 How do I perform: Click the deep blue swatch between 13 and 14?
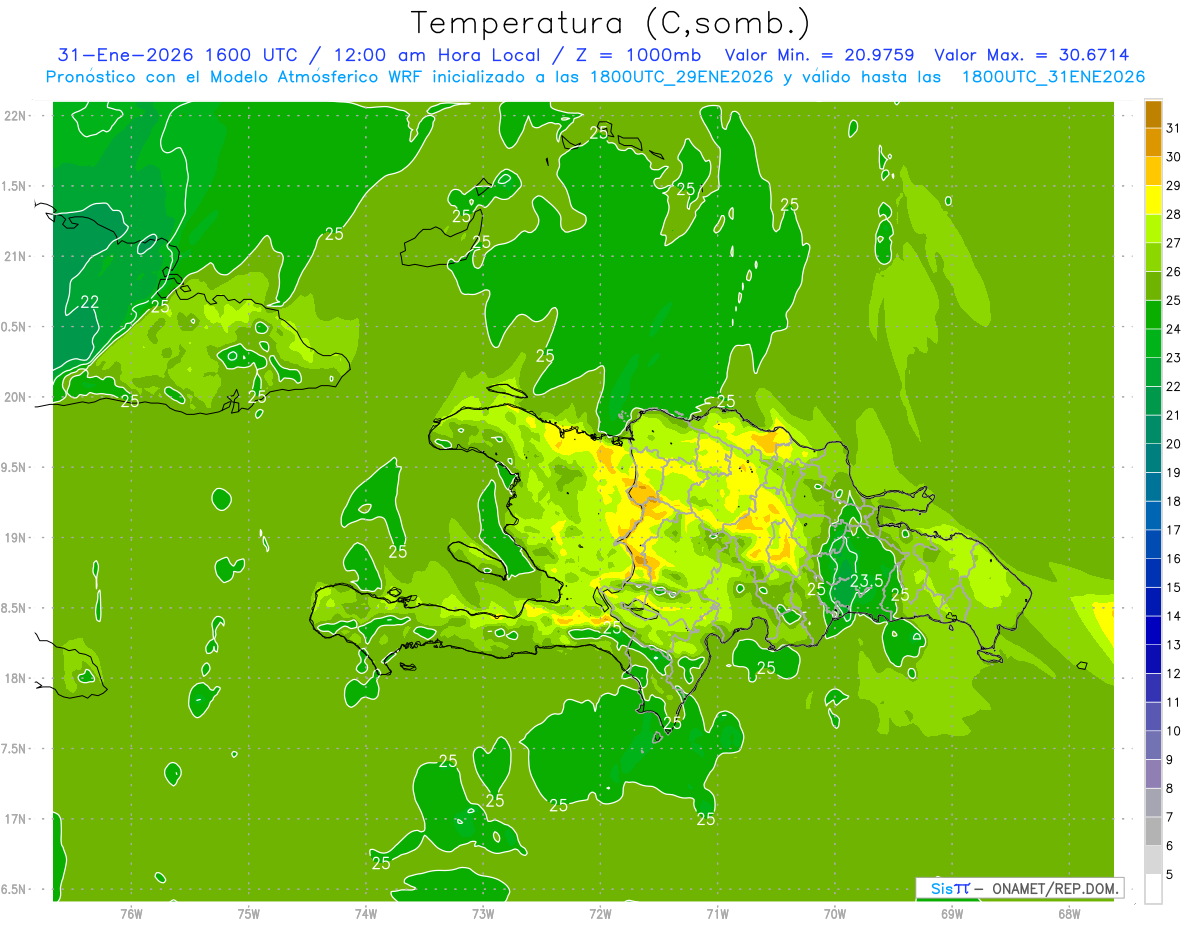(x=1153, y=630)
